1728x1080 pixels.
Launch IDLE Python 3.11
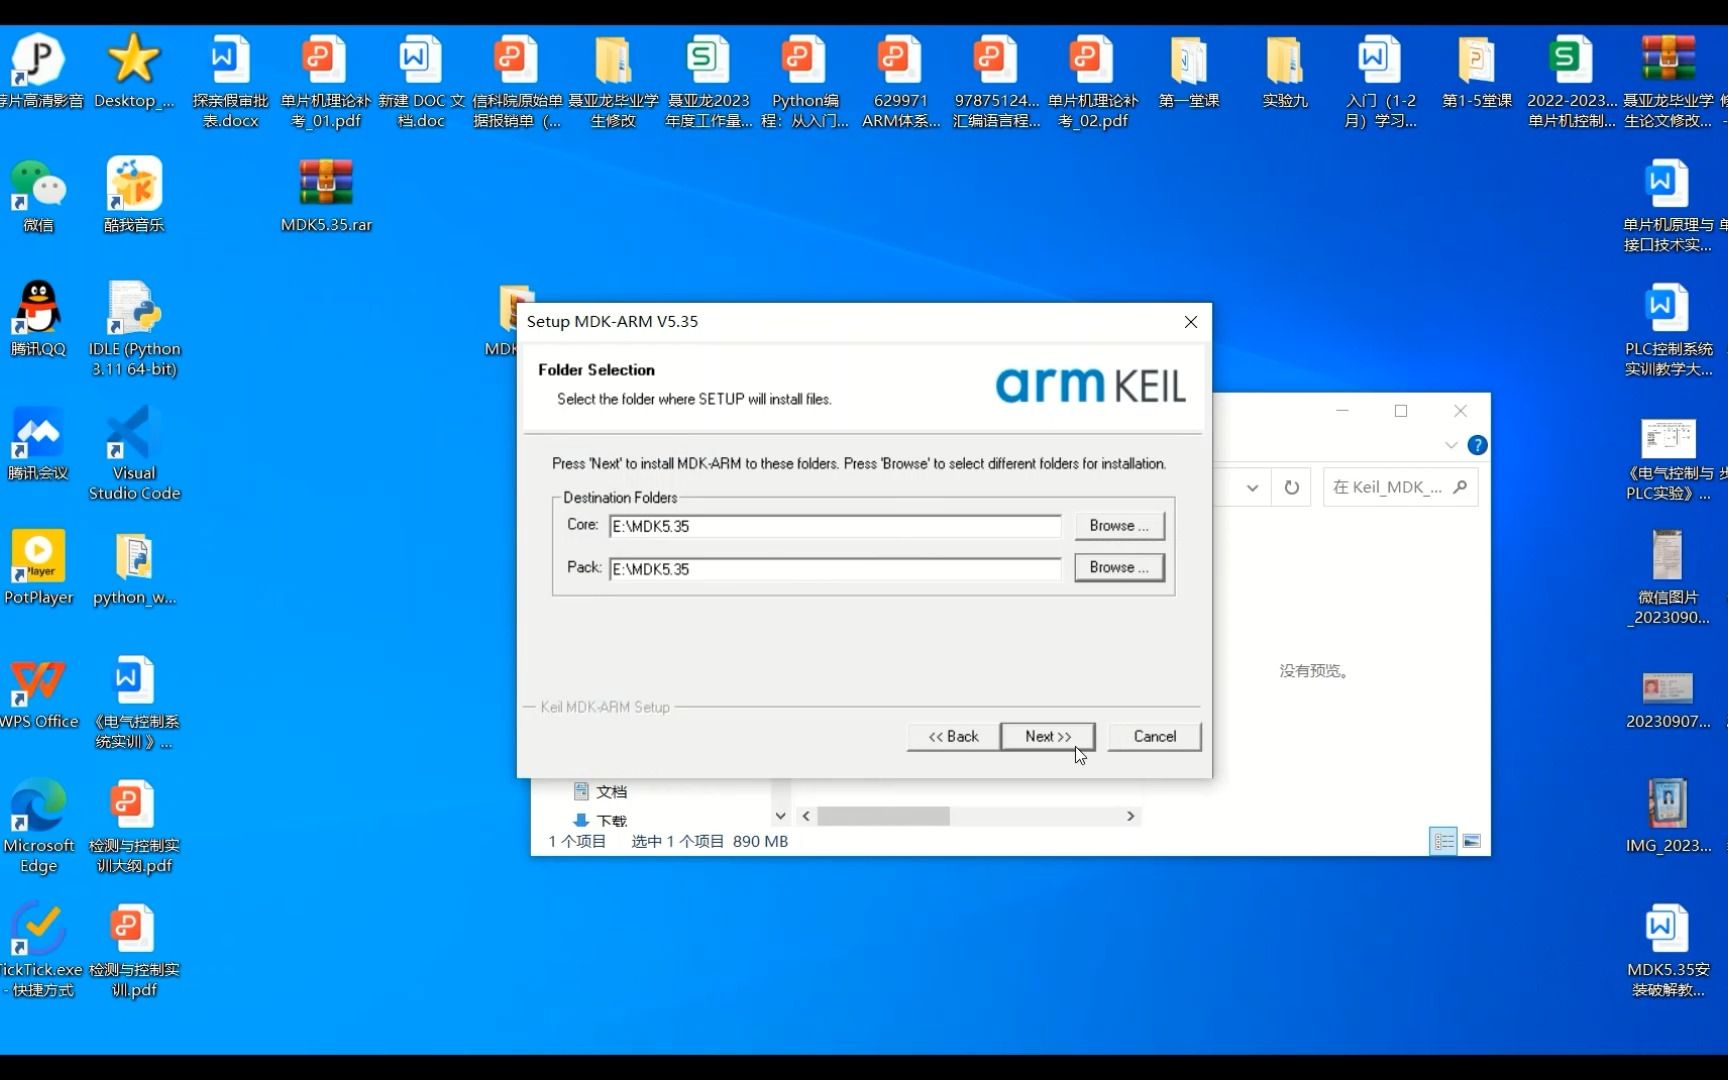pos(134,310)
